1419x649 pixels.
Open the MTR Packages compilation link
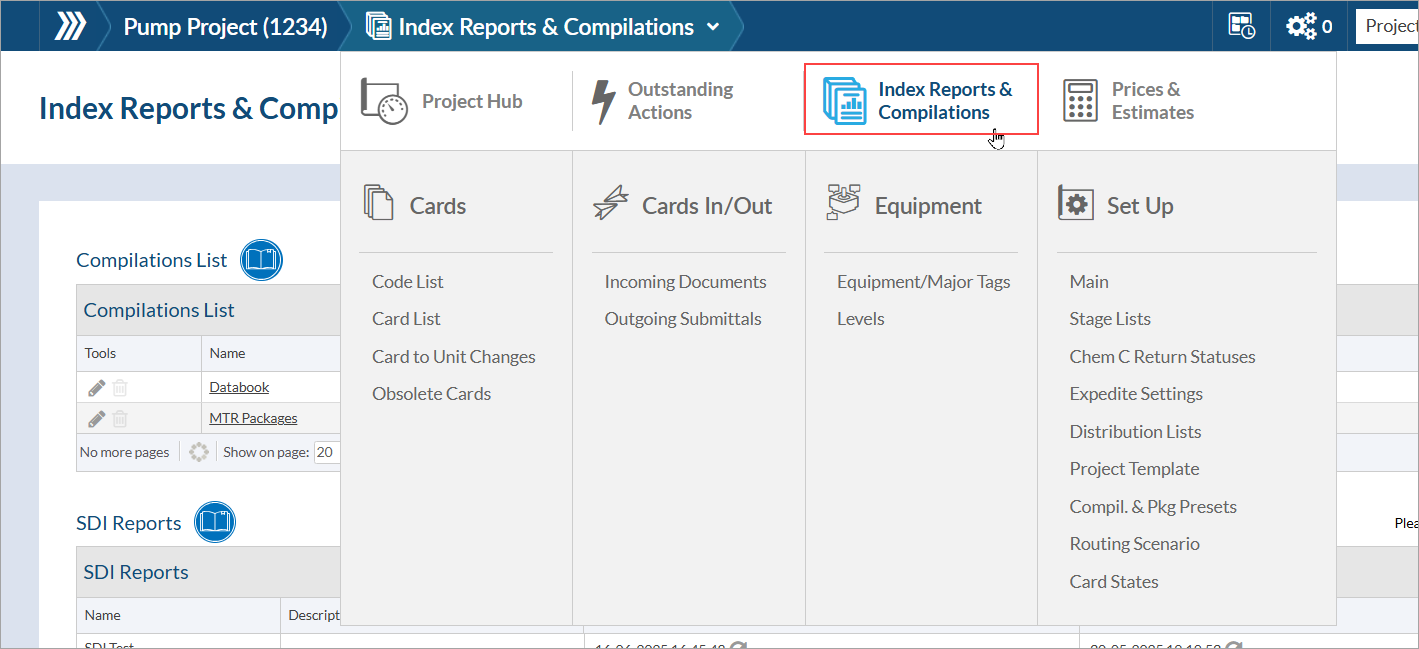coord(253,418)
